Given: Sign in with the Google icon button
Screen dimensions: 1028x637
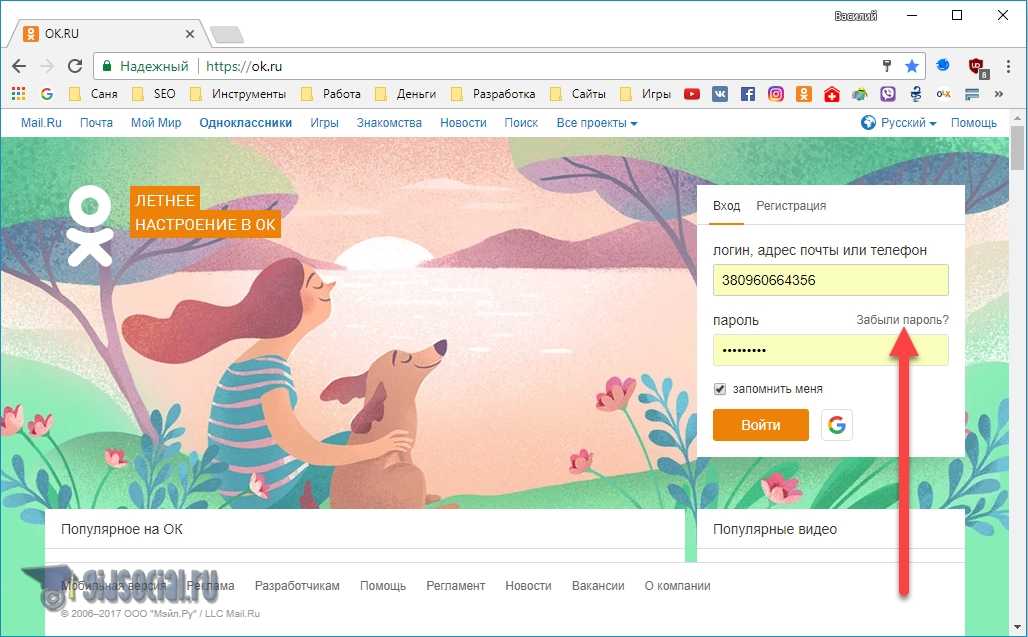Looking at the screenshot, I should [x=837, y=425].
